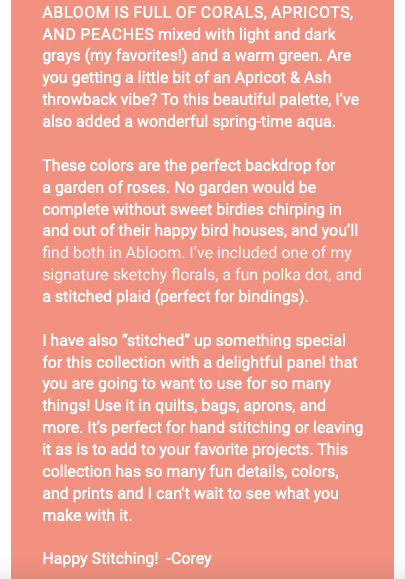Click '(perfect for bindings).' text
The height and width of the screenshot is (579, 405).
pyautogui.click(x=231, y=297)
